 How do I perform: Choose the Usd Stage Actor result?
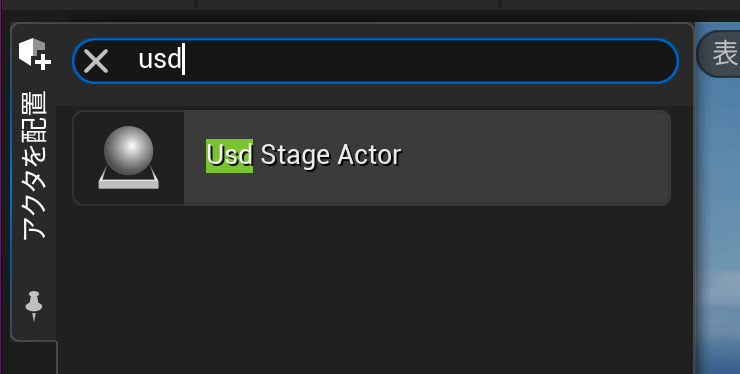371,158
